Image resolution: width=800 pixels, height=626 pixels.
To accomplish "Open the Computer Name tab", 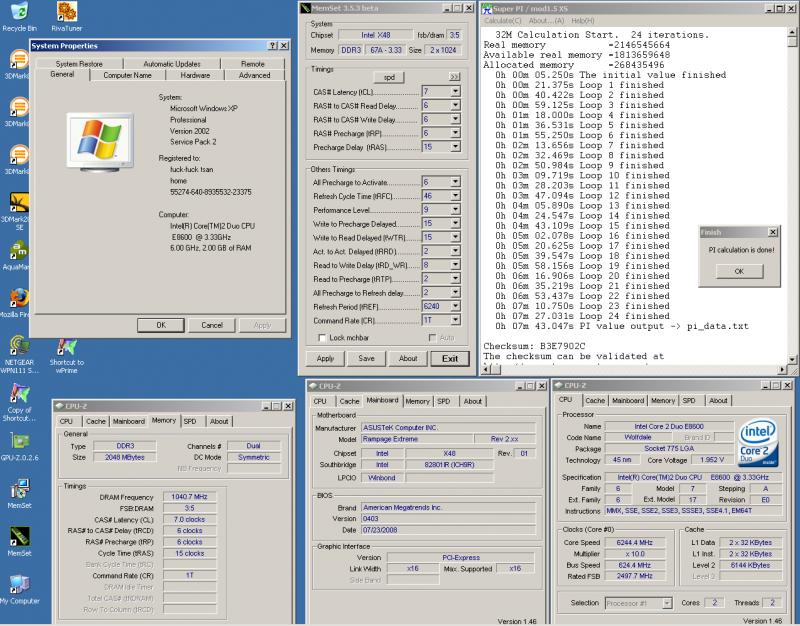I will coord(127,76).
